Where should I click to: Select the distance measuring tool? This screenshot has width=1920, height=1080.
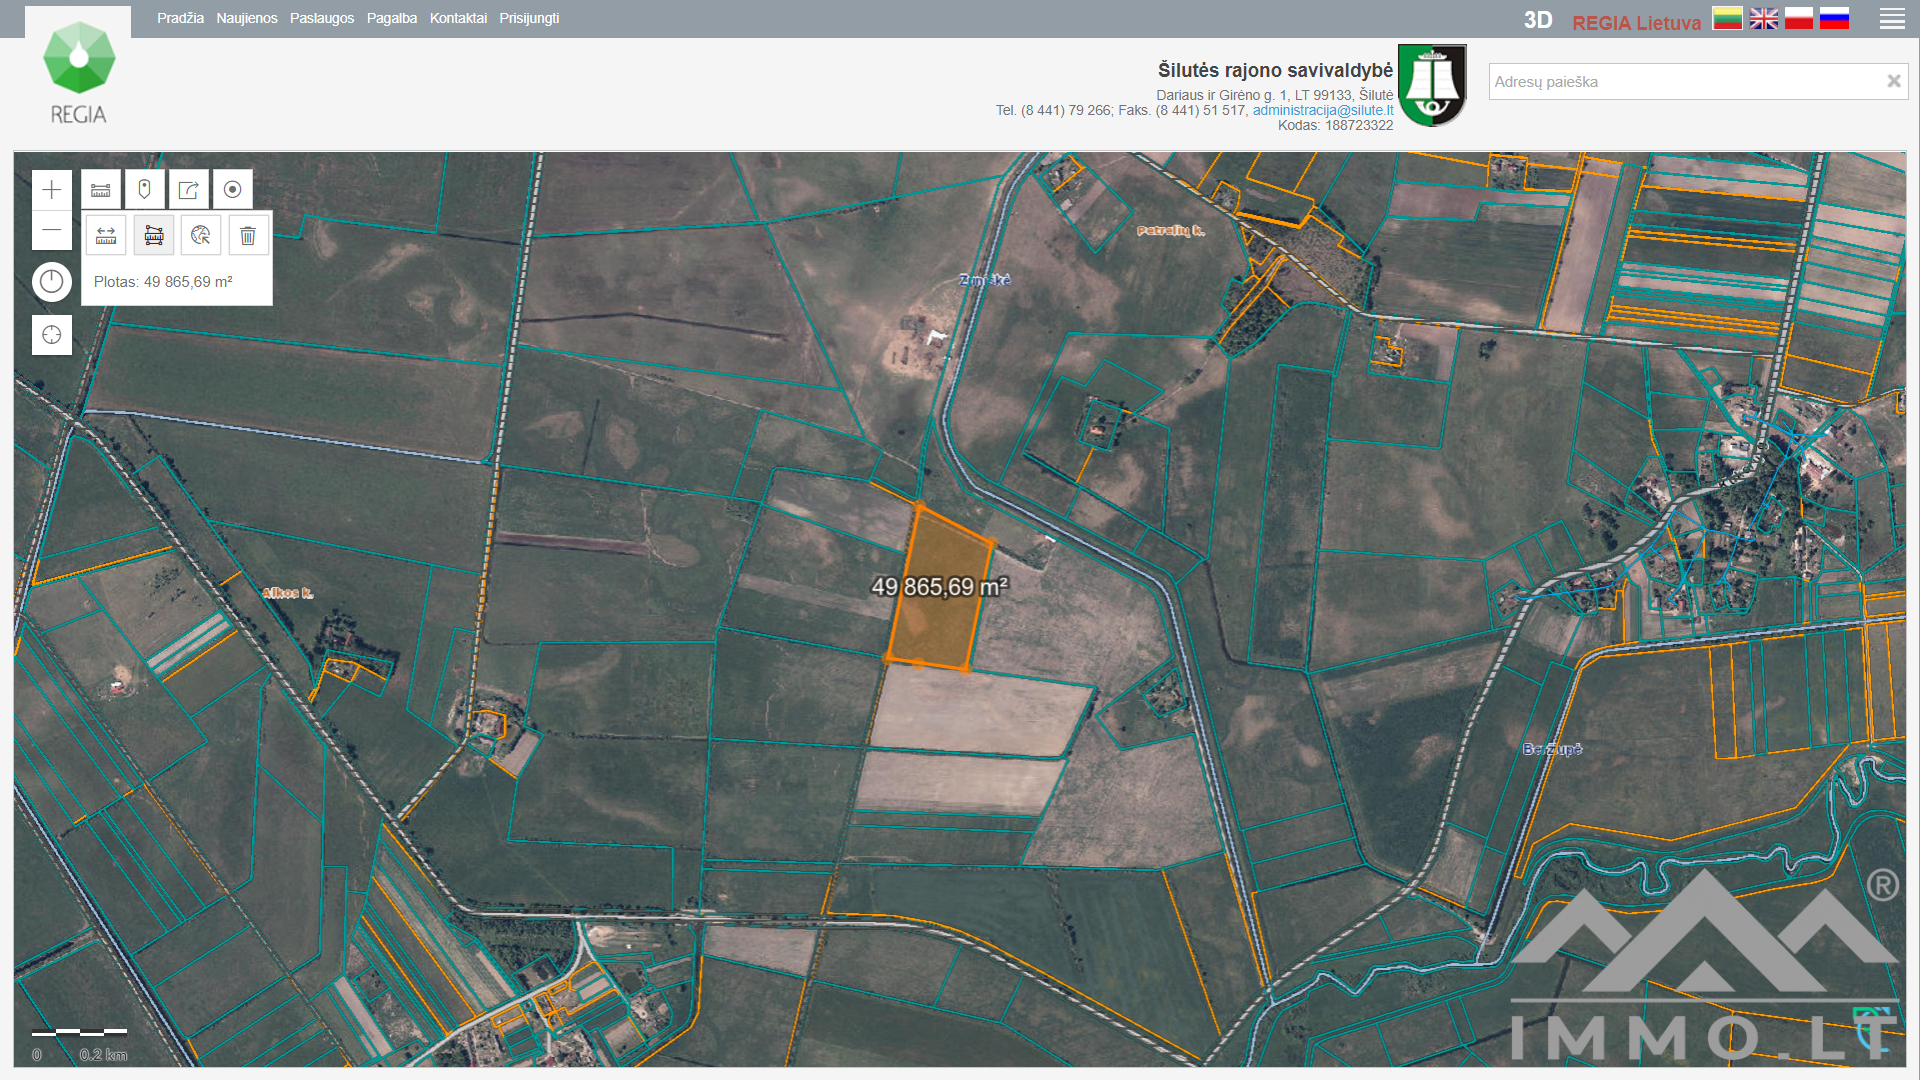pos(106,236)
